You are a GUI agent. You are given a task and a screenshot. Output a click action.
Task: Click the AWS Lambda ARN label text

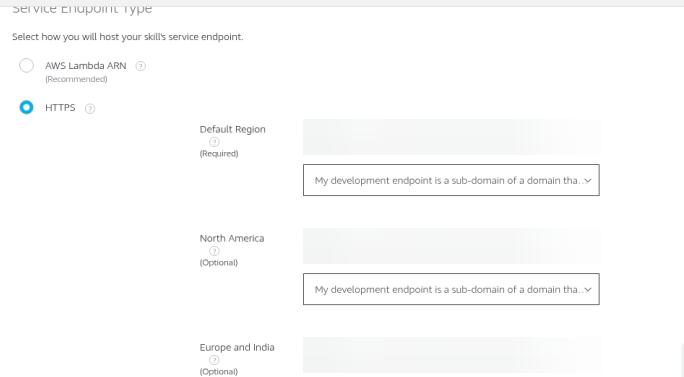86,65
